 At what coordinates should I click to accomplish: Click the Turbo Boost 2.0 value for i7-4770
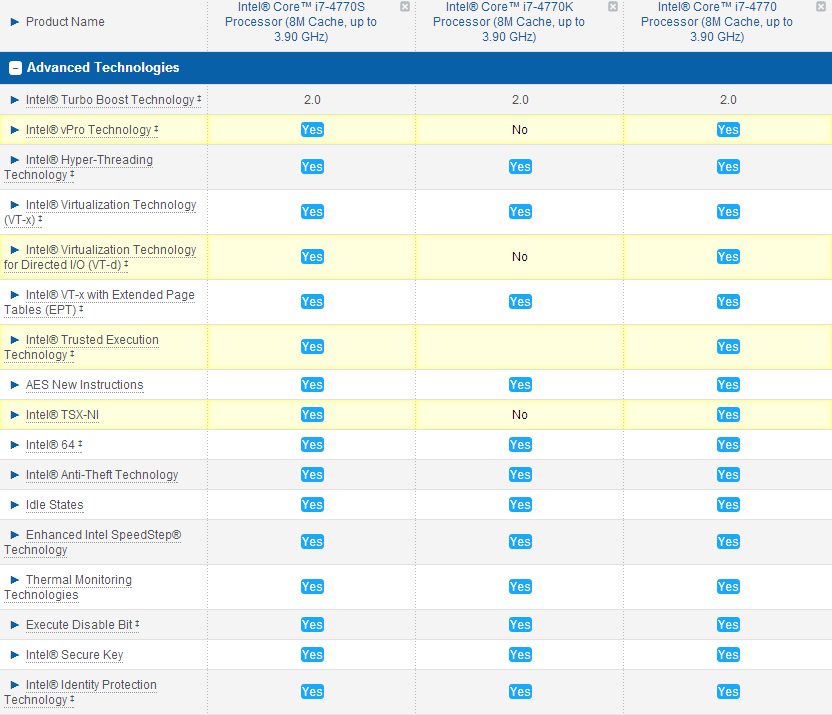point(728,100)
